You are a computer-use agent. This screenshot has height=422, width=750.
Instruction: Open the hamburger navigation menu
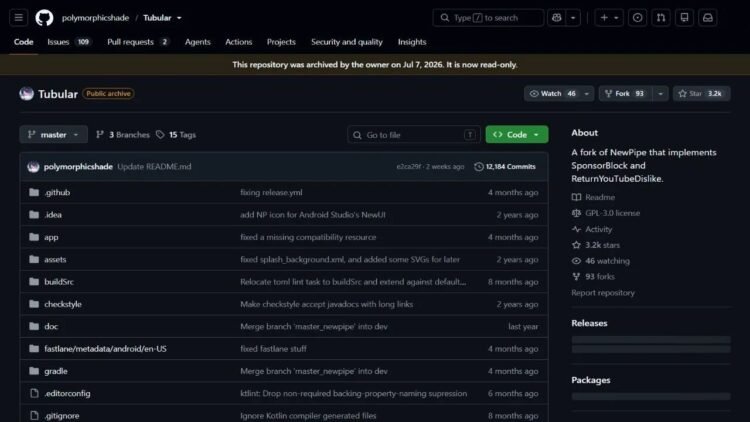[18, 18]
